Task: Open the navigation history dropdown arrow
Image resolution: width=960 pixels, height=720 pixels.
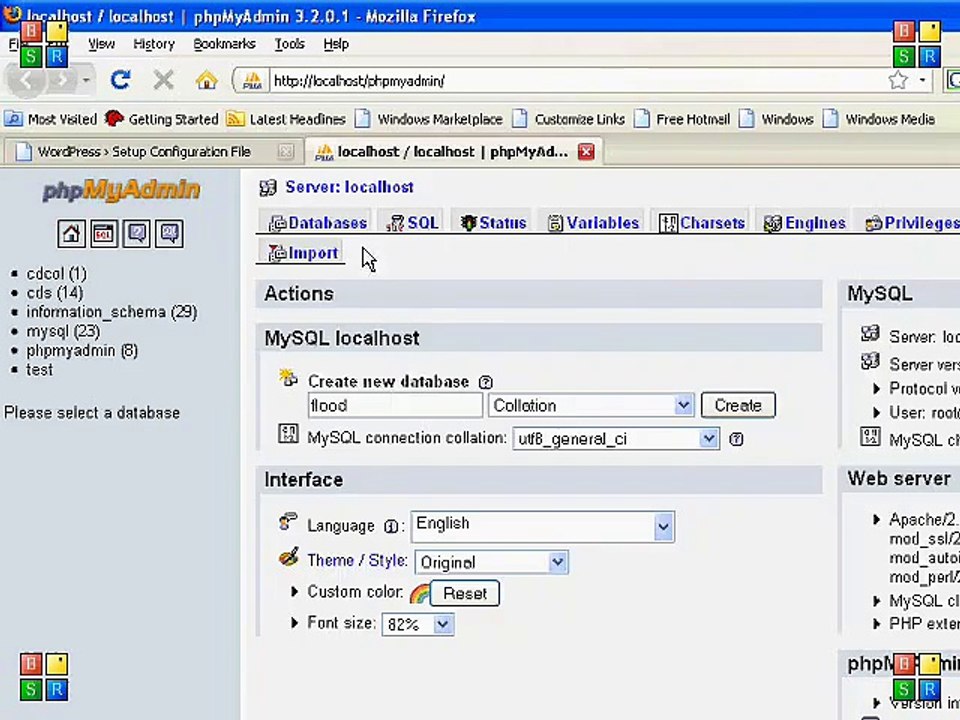Action: point(86,80)
